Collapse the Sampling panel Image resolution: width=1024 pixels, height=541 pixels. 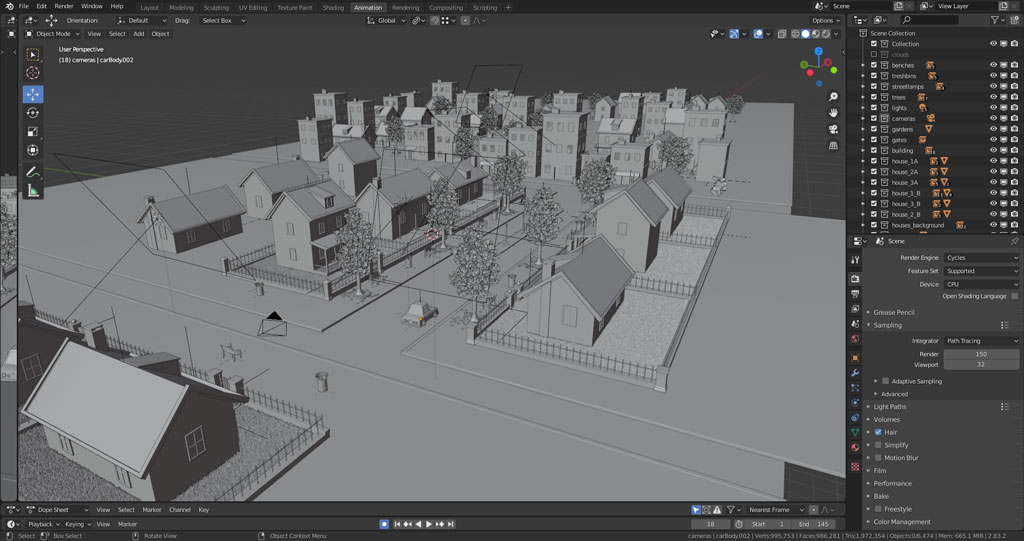coord(887,325)
